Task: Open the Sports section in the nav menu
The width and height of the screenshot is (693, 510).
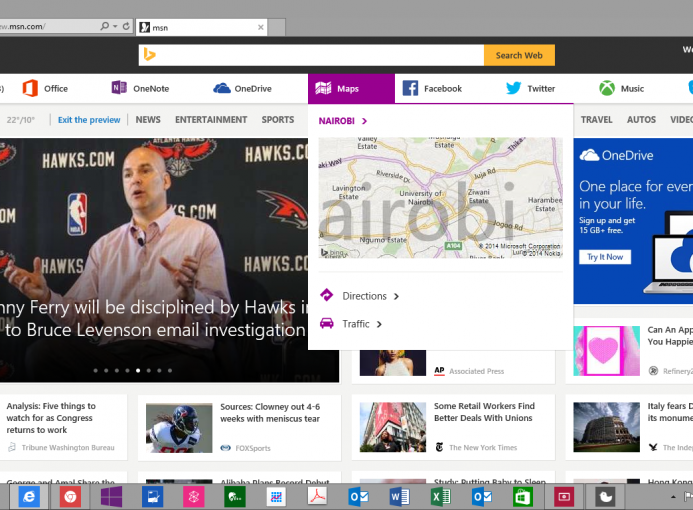Action: [278, 120]
